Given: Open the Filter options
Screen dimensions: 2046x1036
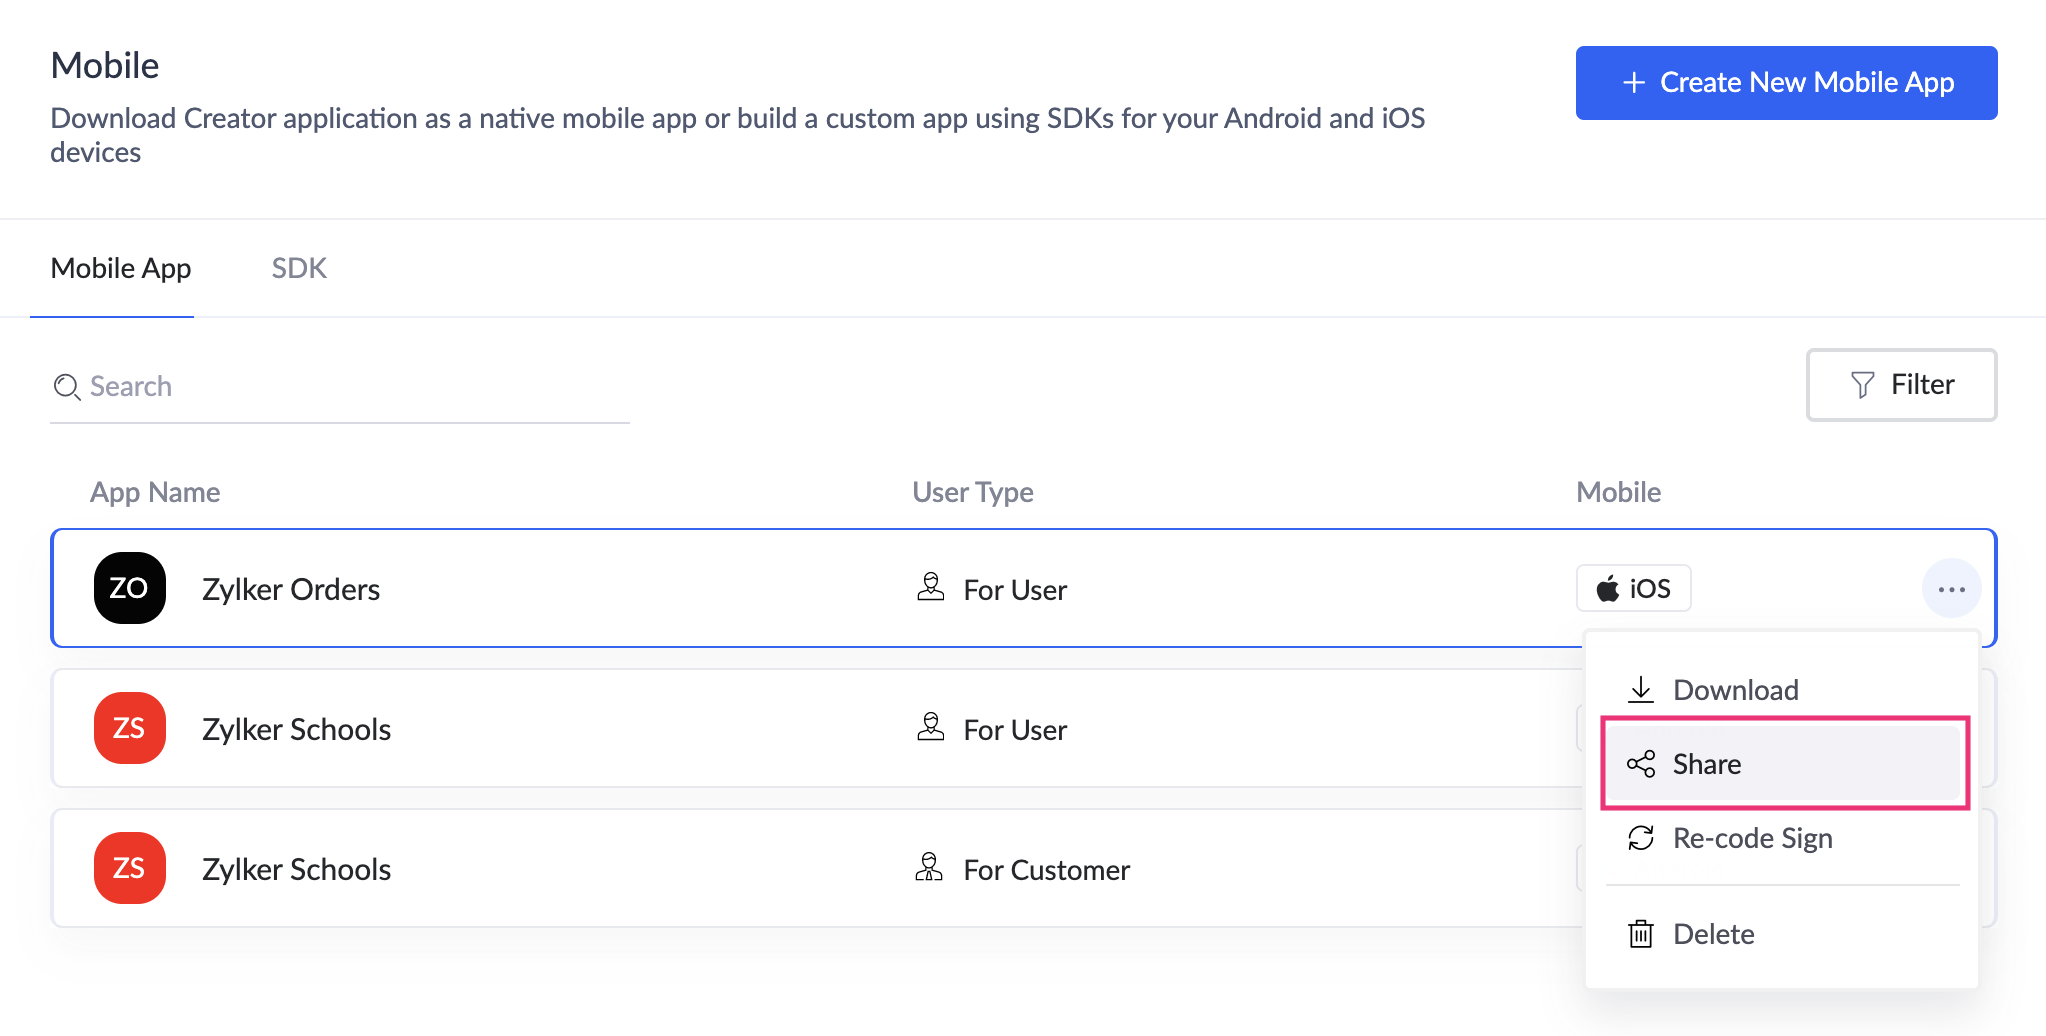Looking at the screenshot, I should point(1900,384).
